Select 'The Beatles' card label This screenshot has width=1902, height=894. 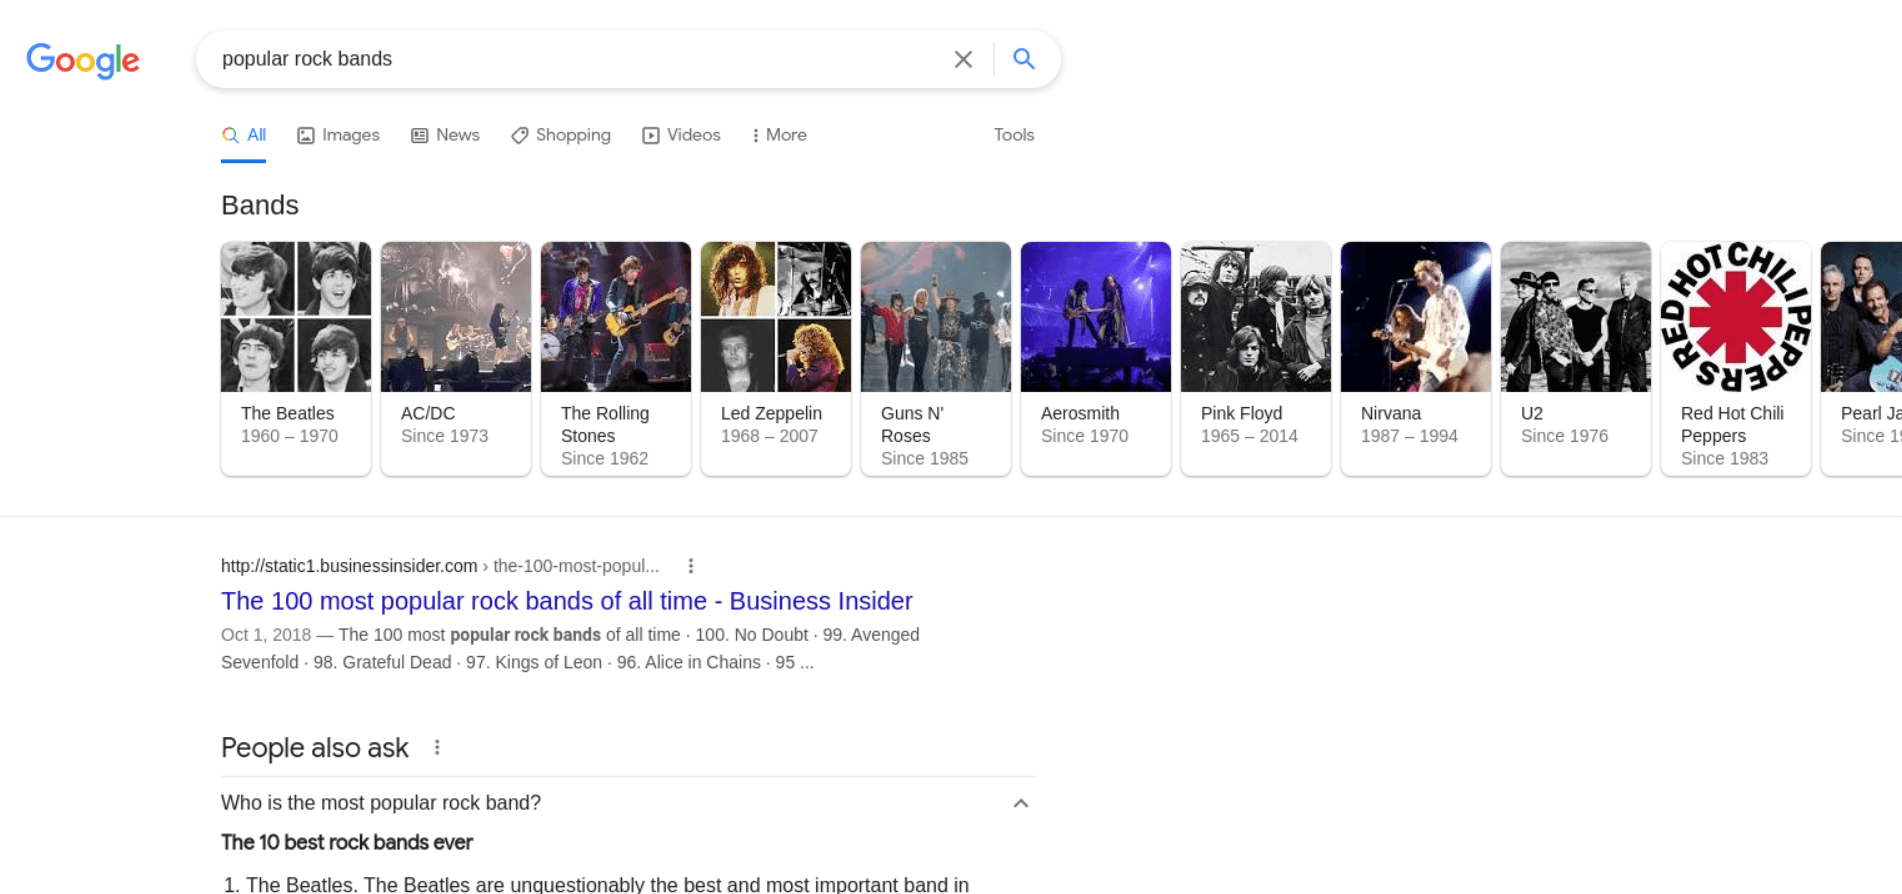(x=287, y=413)
